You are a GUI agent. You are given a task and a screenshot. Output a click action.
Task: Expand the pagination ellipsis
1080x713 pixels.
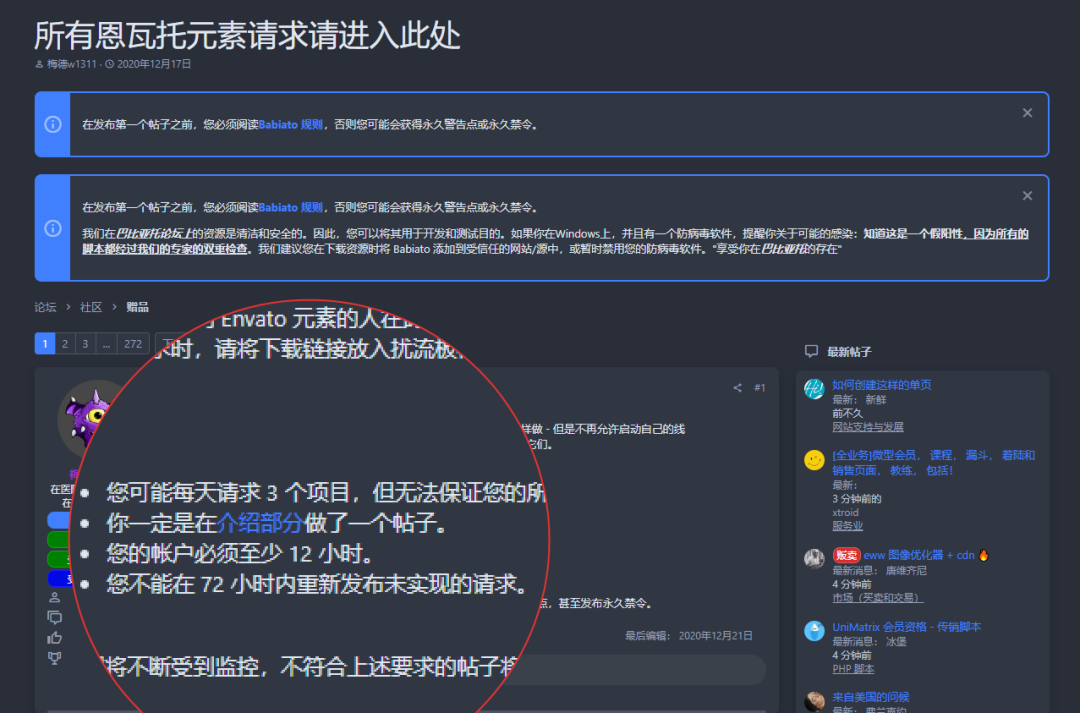click(x=106, y=344)
